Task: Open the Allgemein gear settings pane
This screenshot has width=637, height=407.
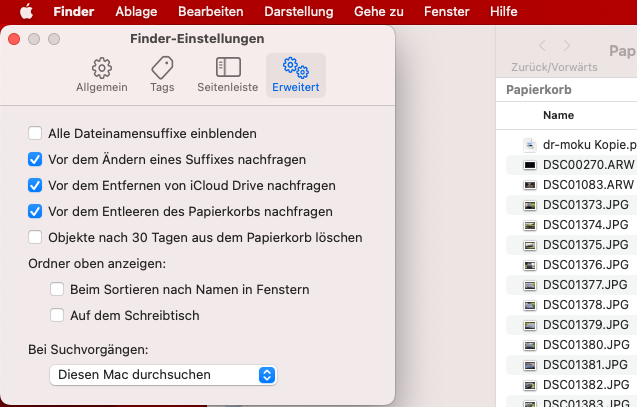Action: point(102,68)
